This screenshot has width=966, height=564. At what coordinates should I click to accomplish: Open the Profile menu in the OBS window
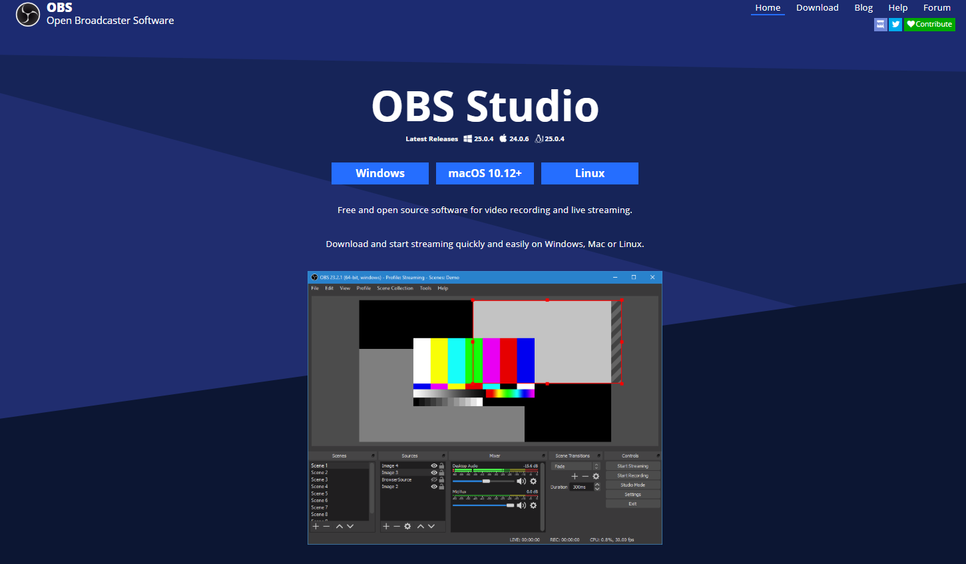click(363, 288)
